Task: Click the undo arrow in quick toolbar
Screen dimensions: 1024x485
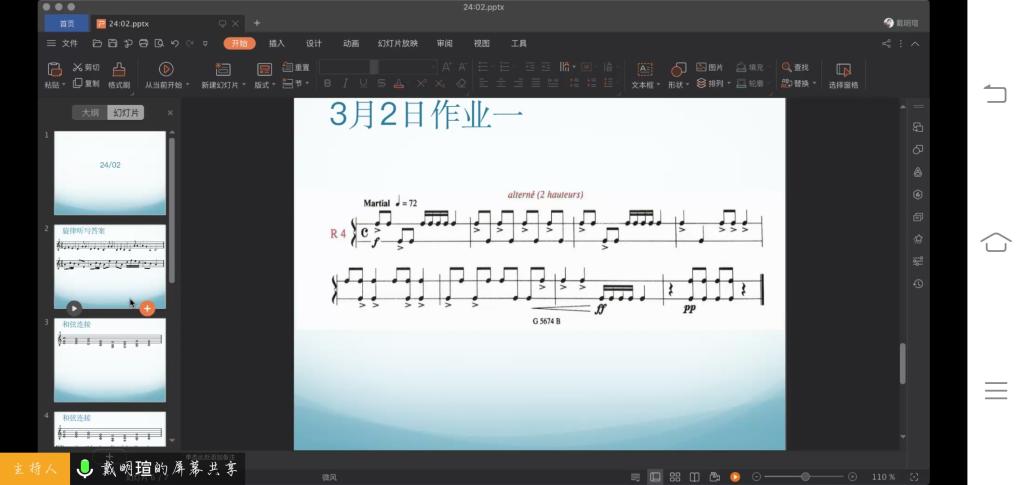Action: click(174, 44)
